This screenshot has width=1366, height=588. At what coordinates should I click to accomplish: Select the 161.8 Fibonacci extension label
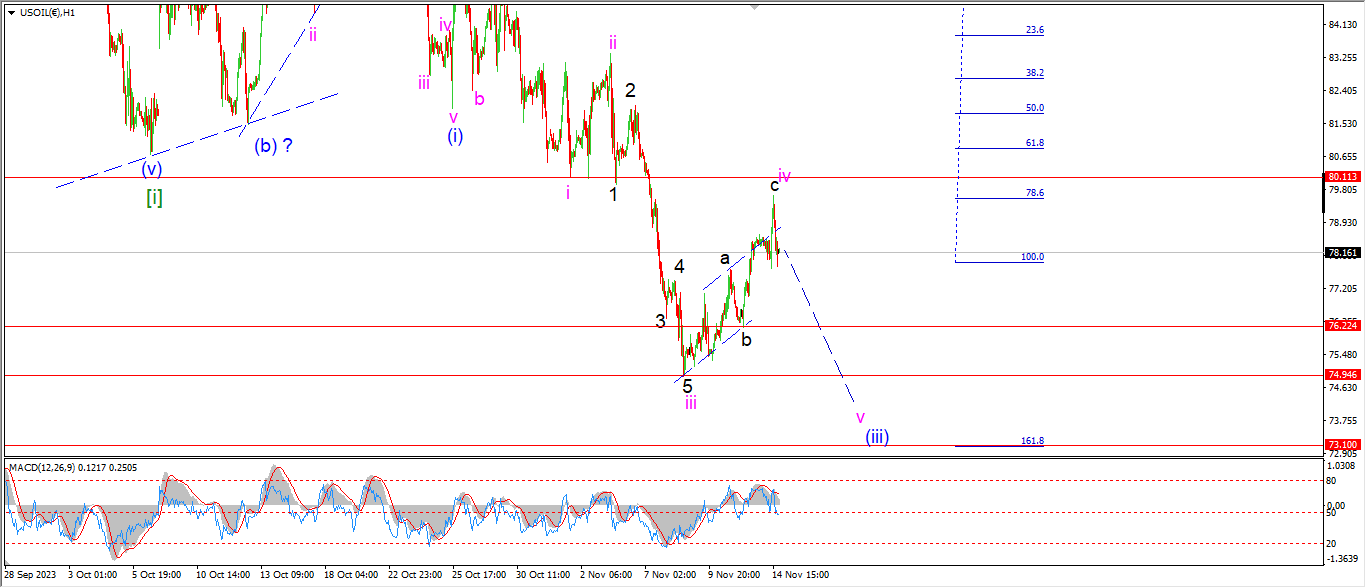[1032, 440]
